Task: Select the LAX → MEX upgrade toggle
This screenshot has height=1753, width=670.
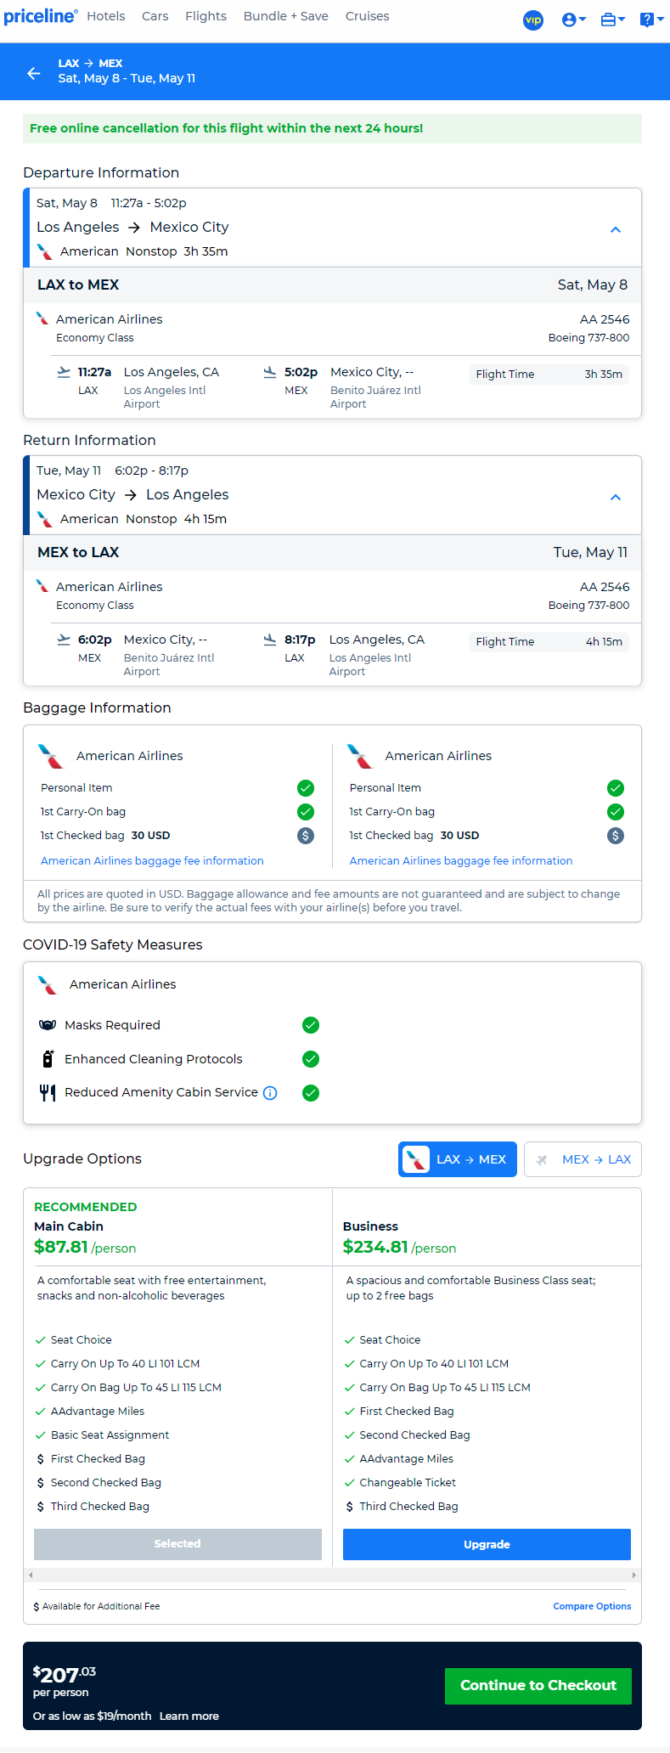Action: coord(458,1160)
